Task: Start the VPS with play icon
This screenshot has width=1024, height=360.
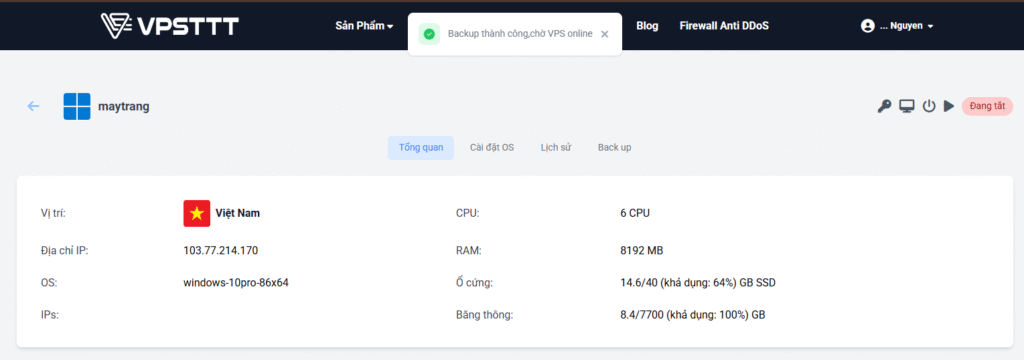Action: tap(949, 106)
